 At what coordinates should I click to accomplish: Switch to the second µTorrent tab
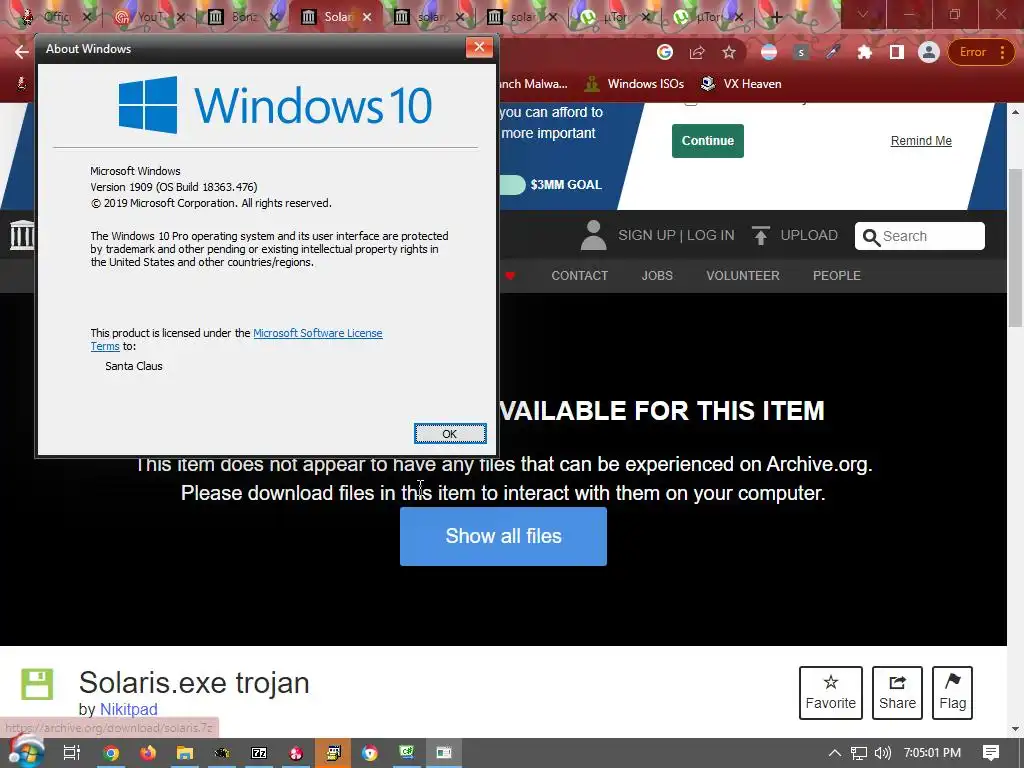(709, 17)
